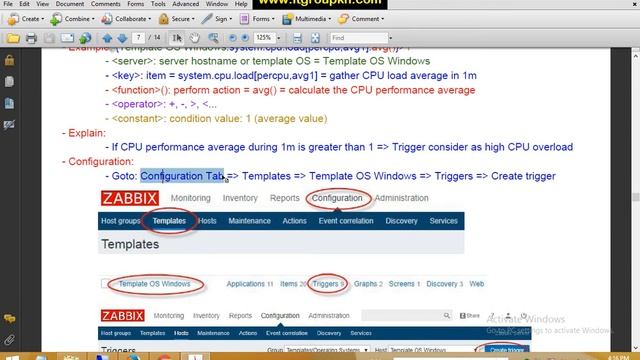Open the Sign dropdown
640x360 pixels.
[217, 19]
